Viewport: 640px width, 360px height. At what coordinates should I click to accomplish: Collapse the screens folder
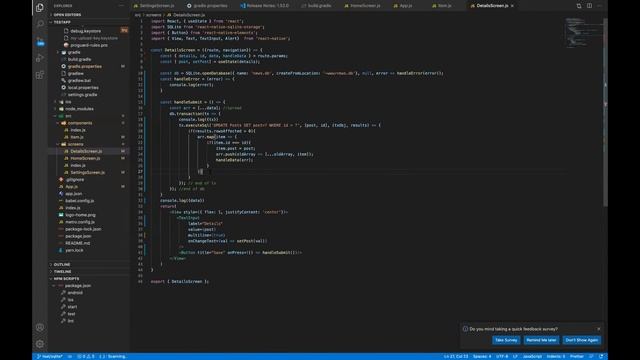[76, 144]
